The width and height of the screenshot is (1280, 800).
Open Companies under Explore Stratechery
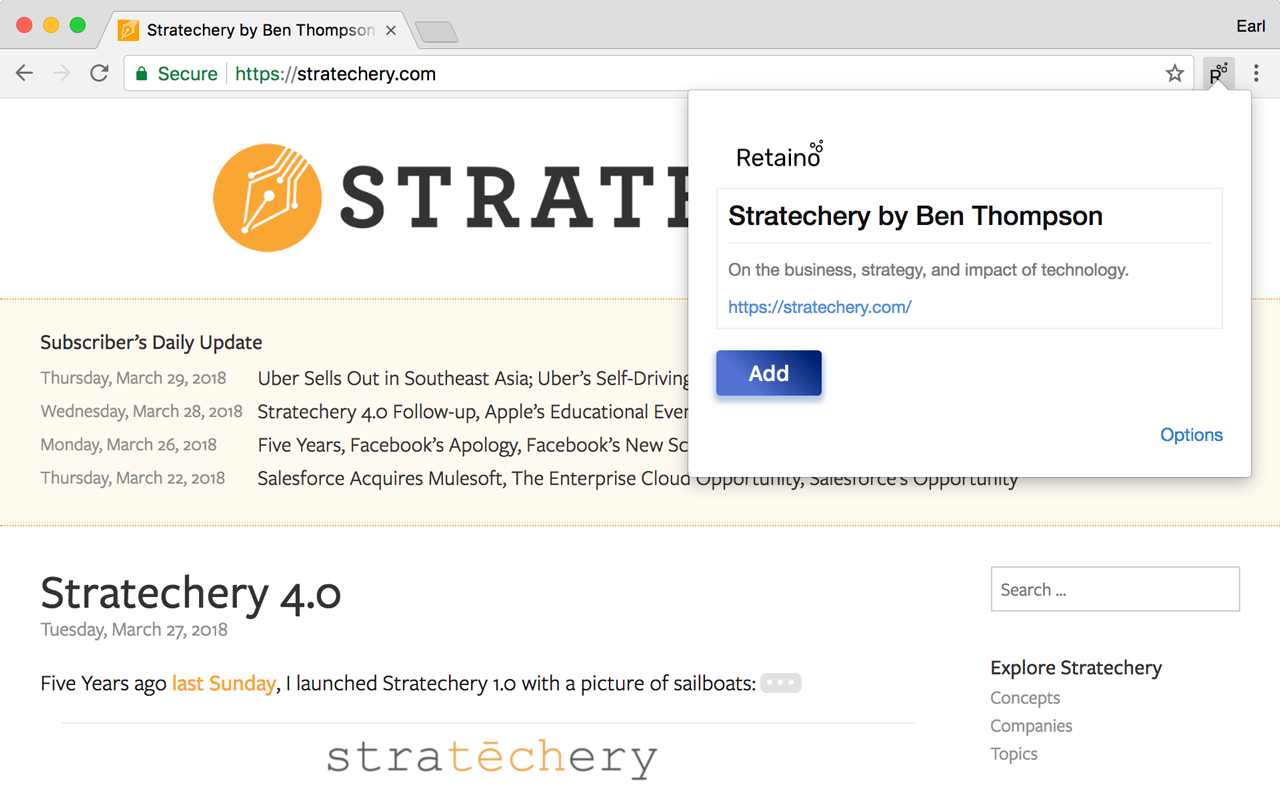coord(1031,726)
